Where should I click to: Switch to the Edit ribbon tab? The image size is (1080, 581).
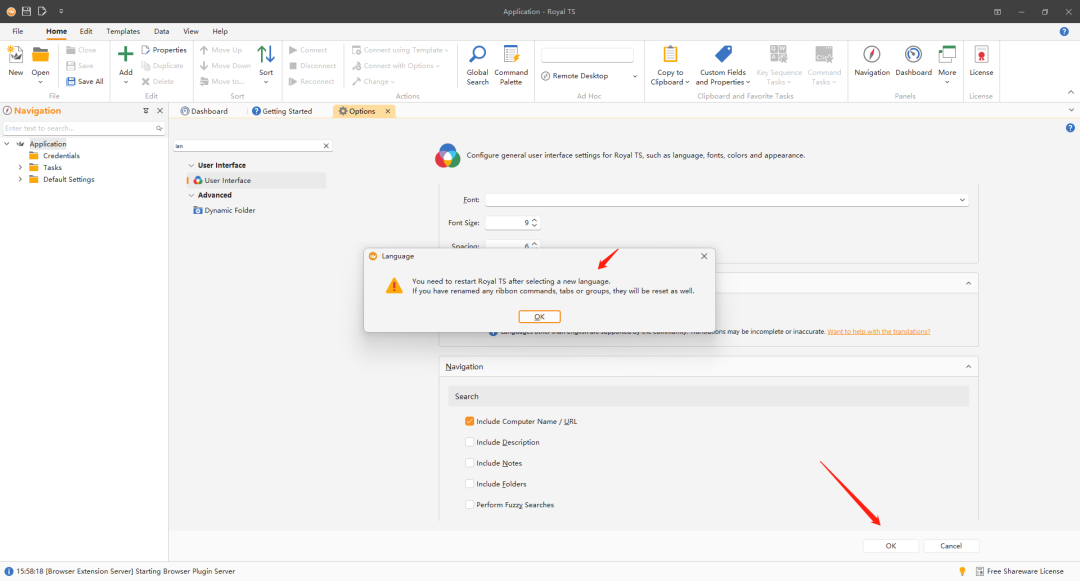coord(85,32)
